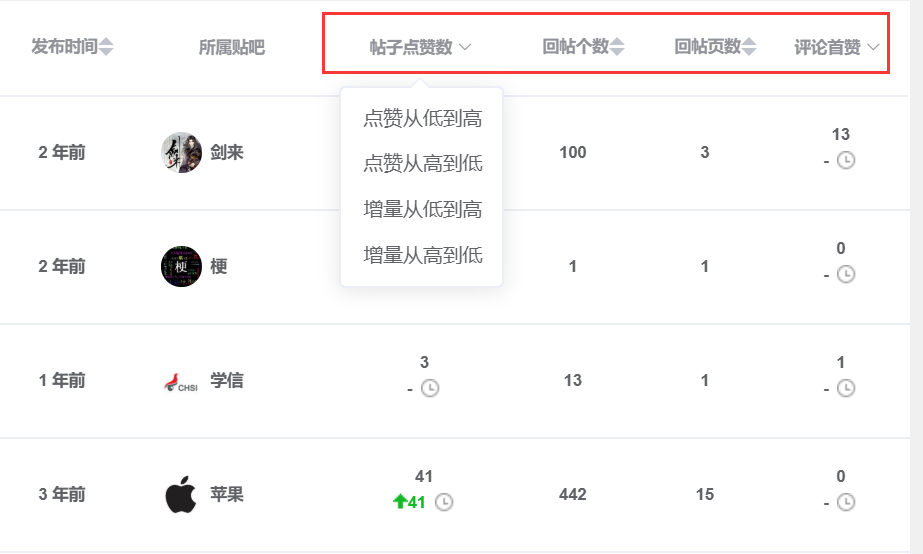The width and height of the screenshot is (923, 554).
Task: Select 点赞从低到高 from the menu
Action: pos(423,118)
